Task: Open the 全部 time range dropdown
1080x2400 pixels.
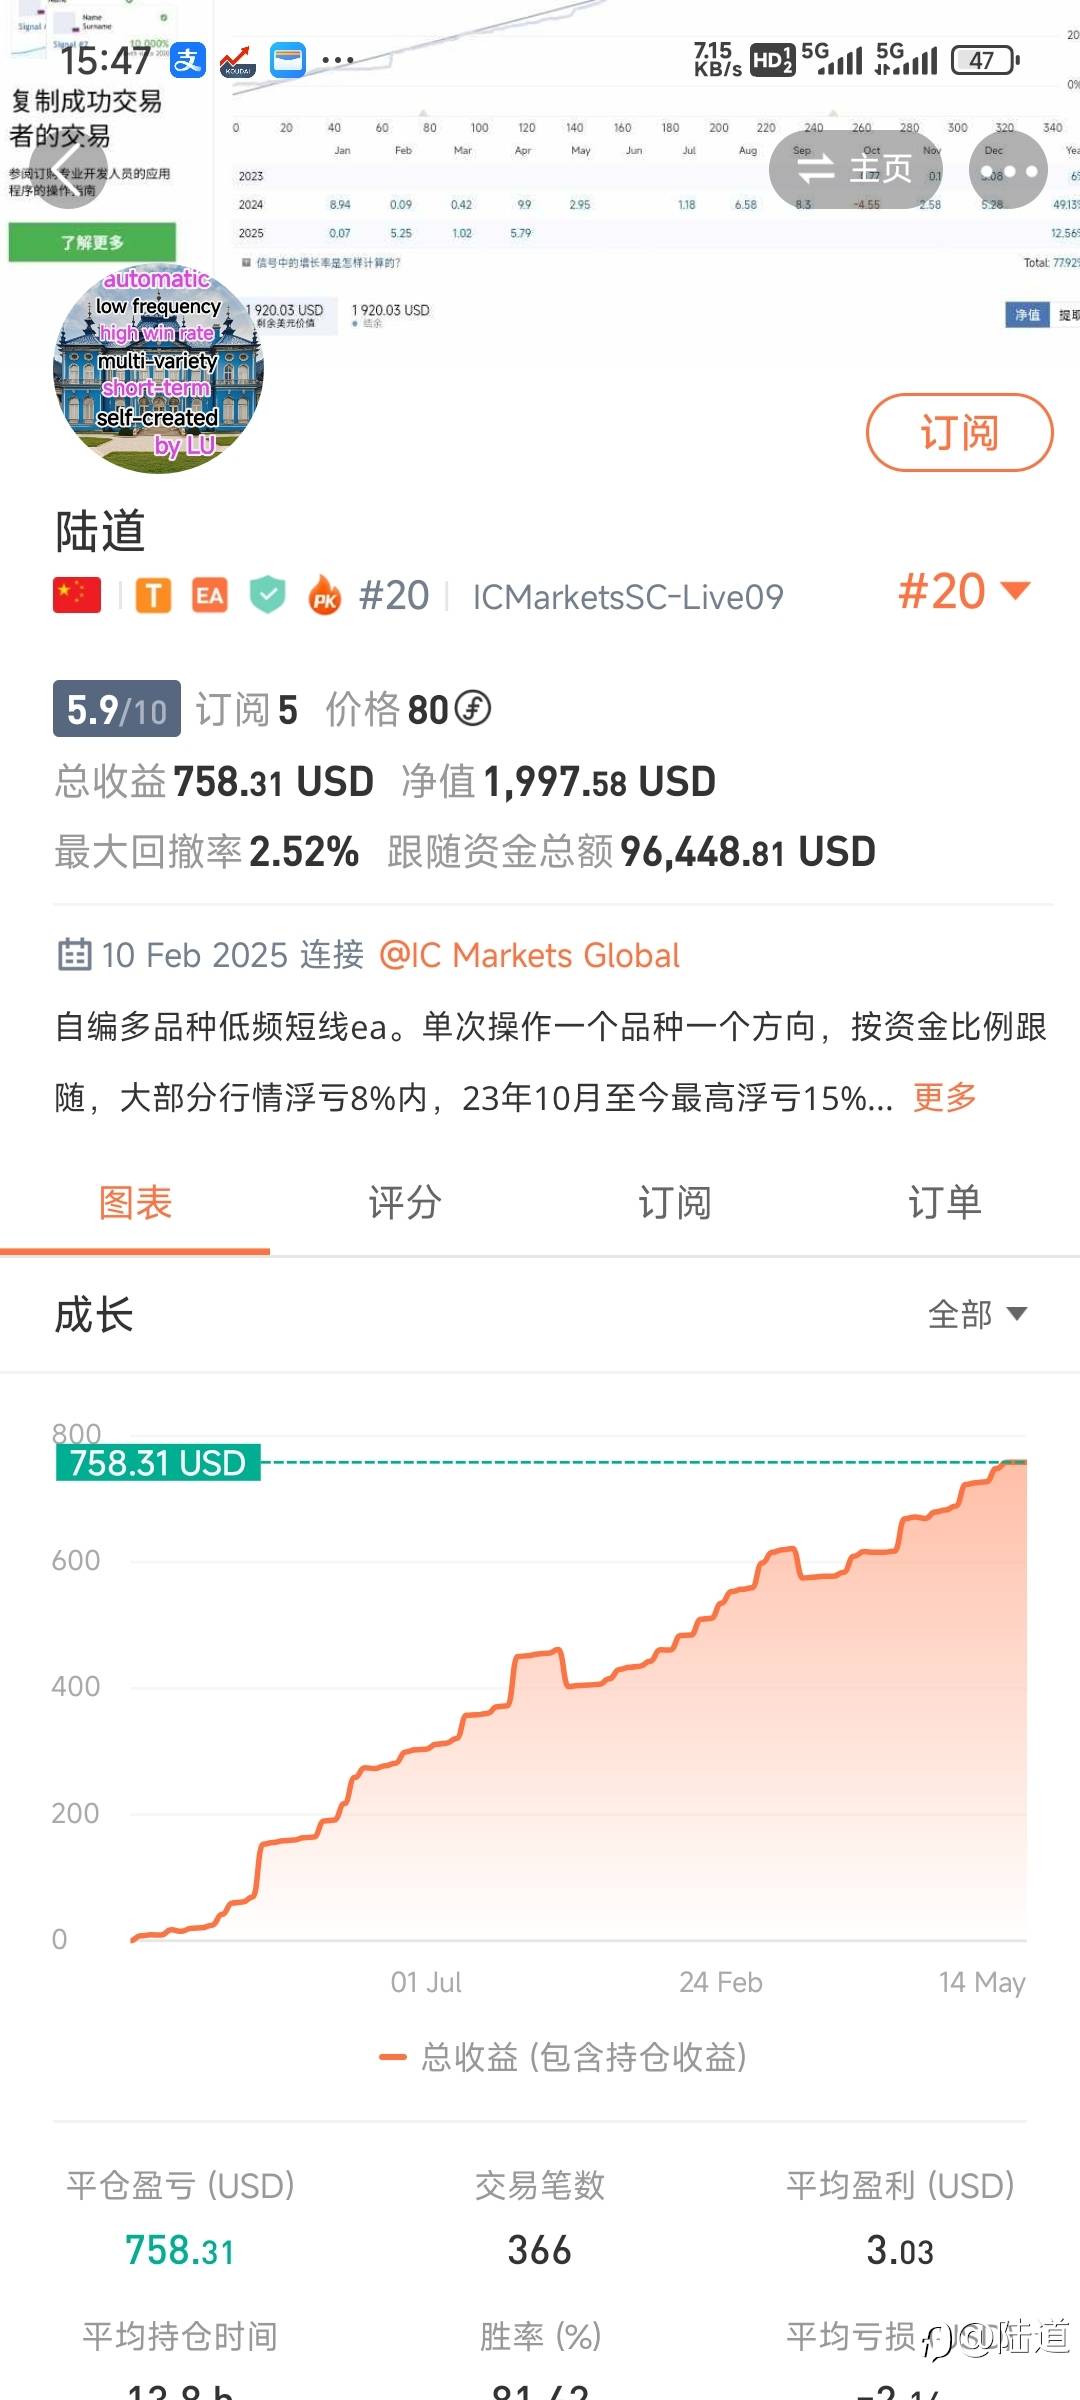Action: (x=977, y=1314)
